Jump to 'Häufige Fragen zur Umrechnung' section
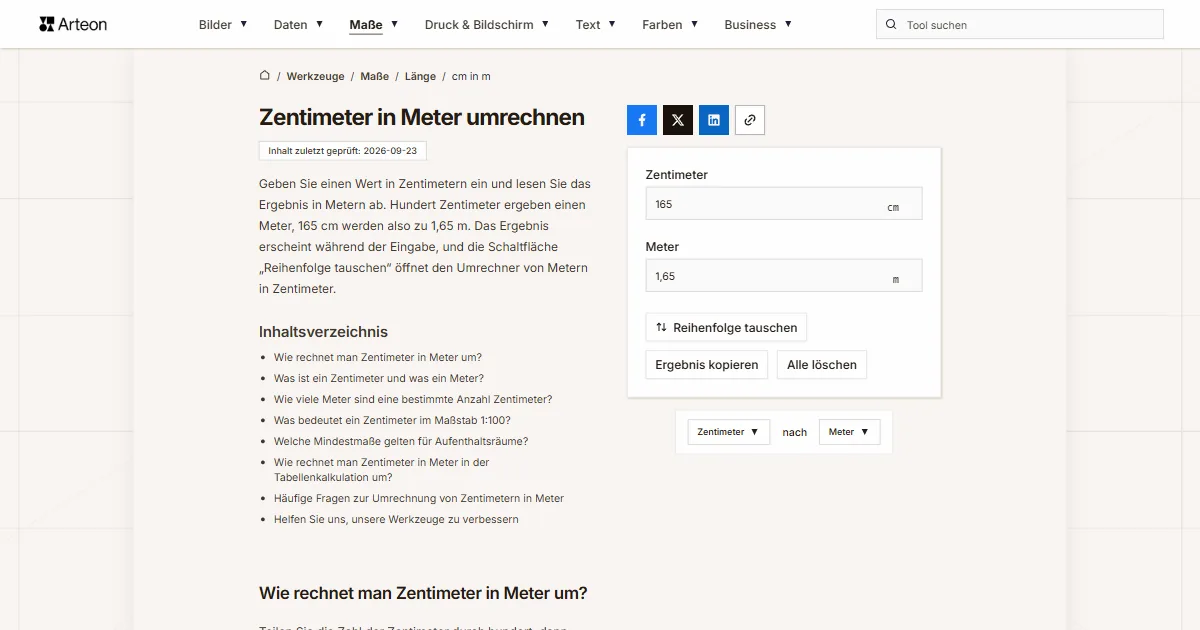 point(419,498)
